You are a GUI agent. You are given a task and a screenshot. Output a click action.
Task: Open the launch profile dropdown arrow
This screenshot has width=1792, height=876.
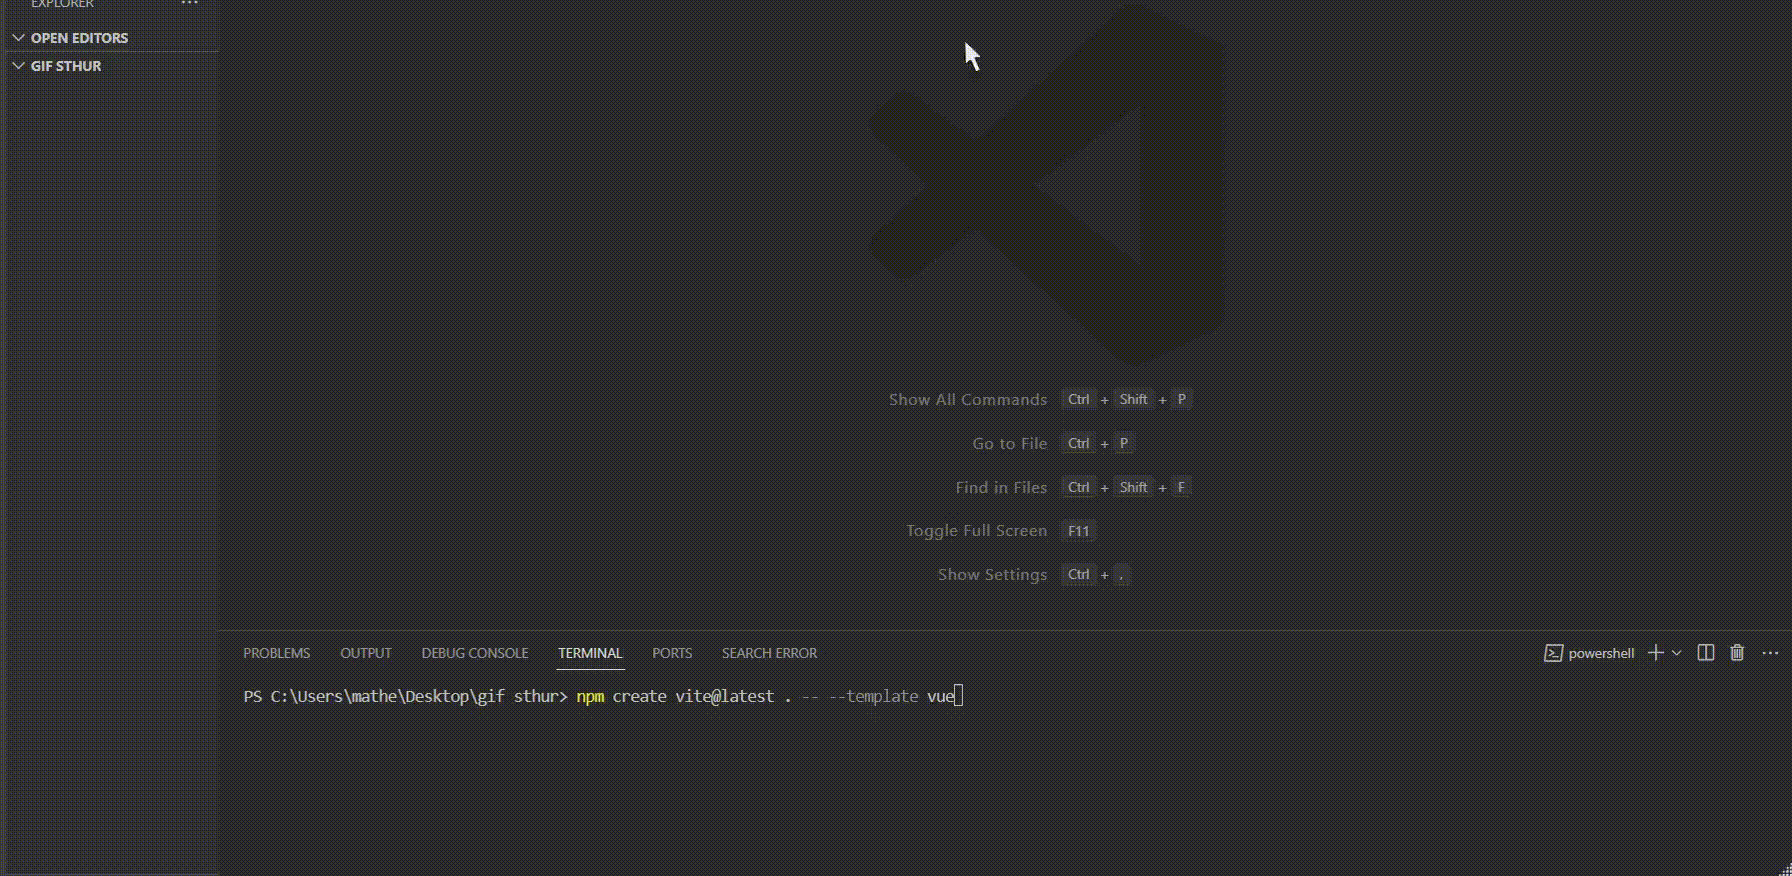(1677, 653)
